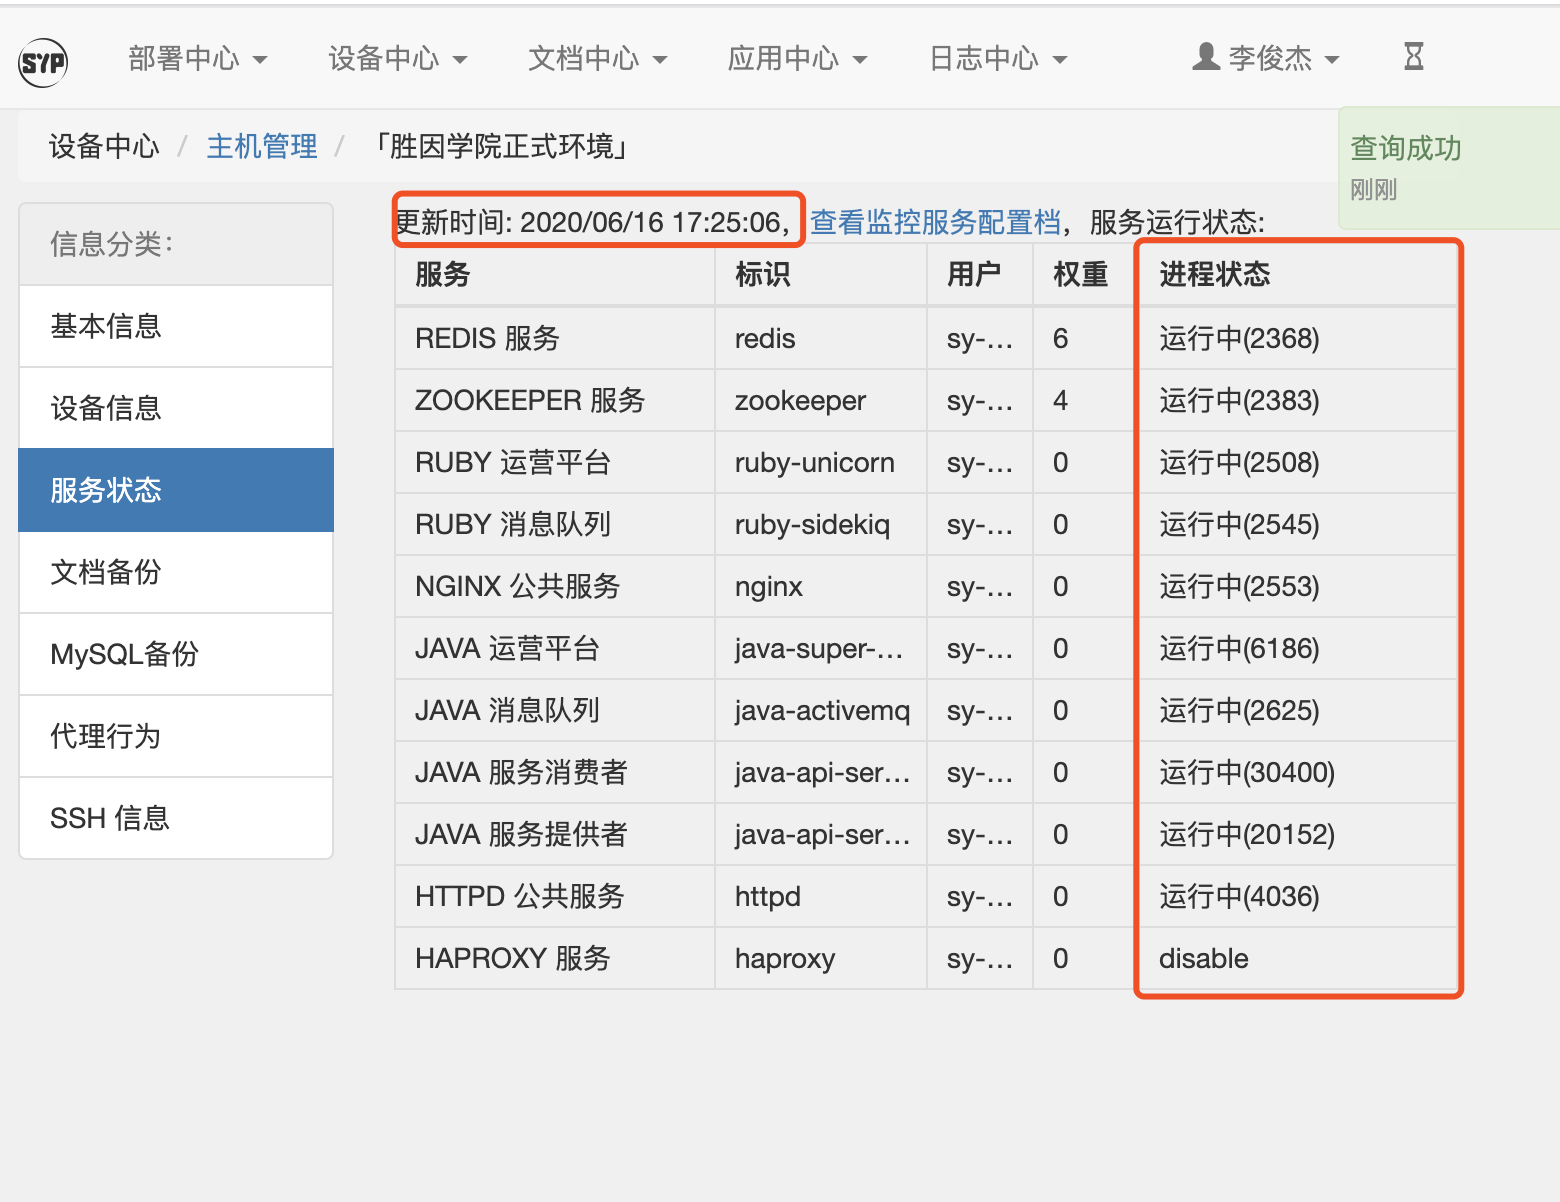1560x1202 pixels.
Task: Click the 查询成功 notification
Action: coord(1450,168)
